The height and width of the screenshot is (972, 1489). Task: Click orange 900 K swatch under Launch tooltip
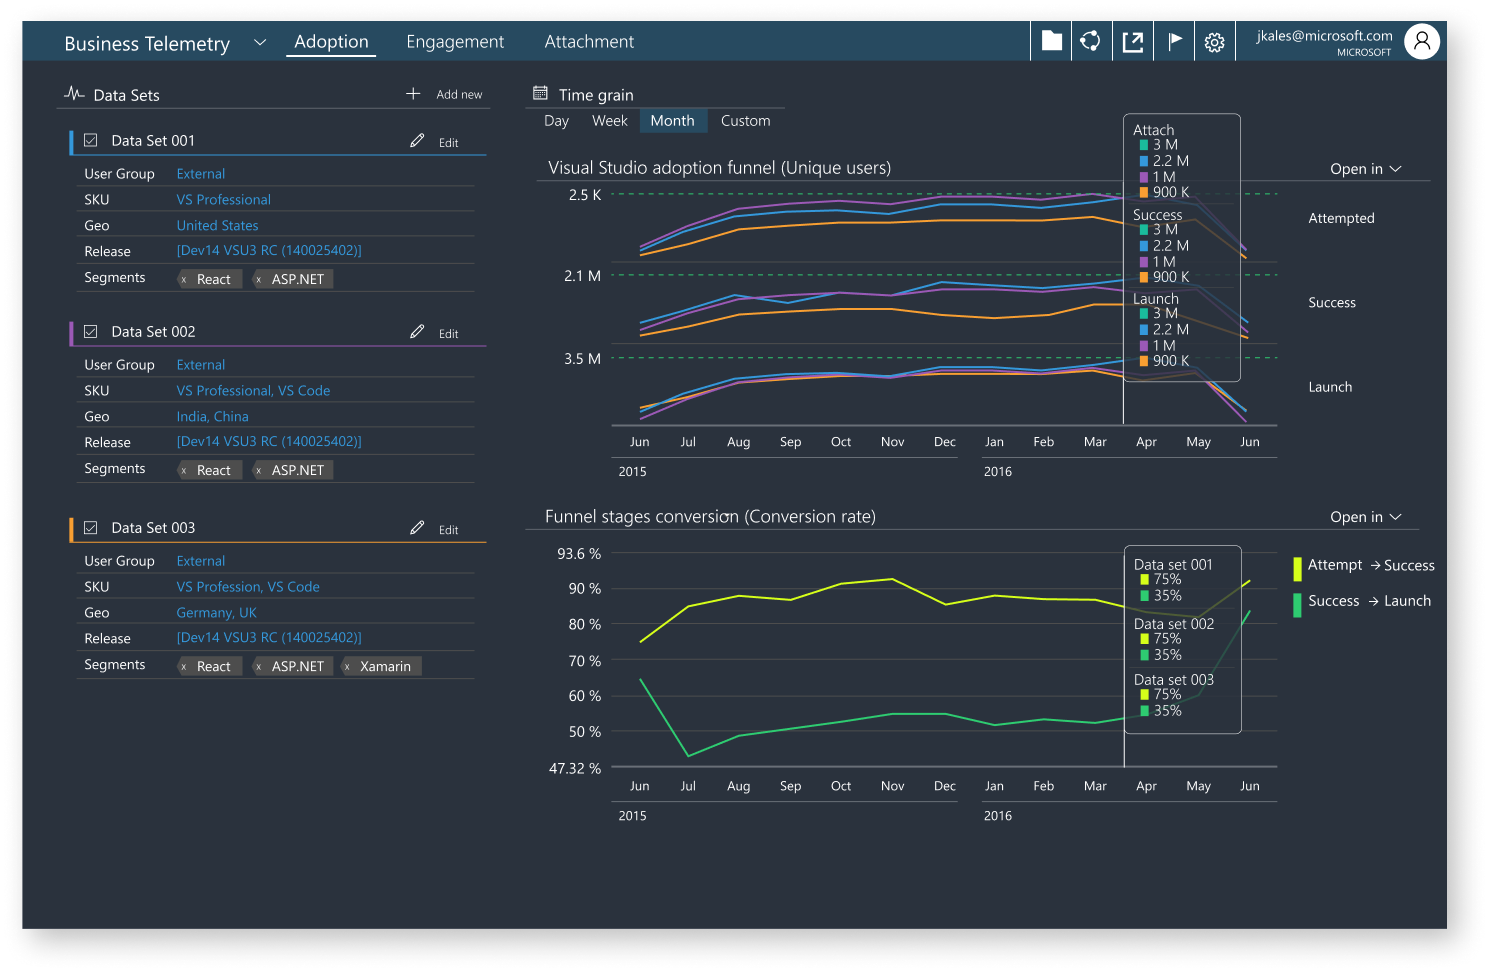[x=1144, y=361]
